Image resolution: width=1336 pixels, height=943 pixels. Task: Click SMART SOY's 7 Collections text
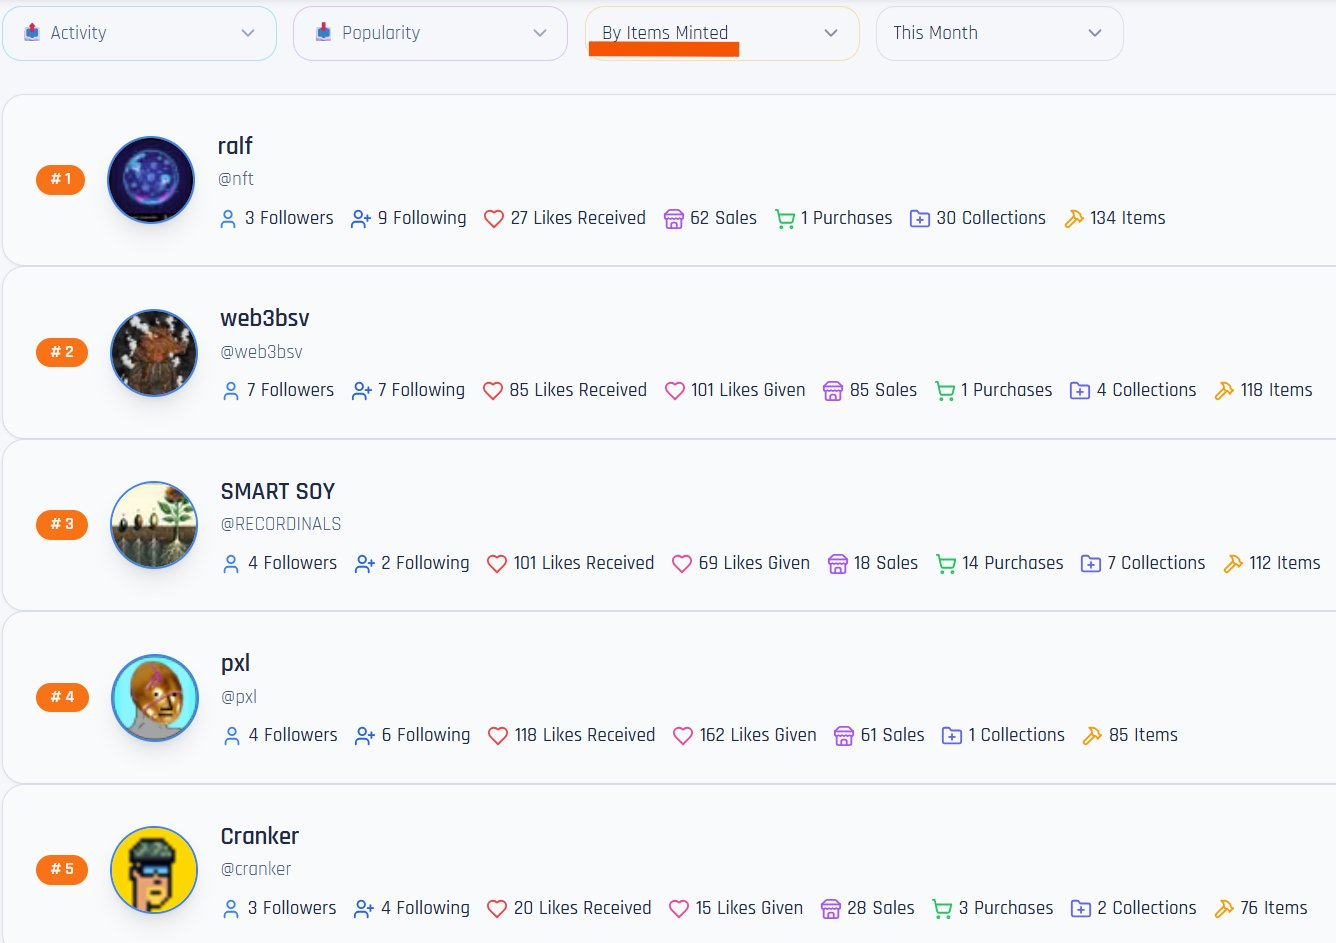[x=1156, y=563]
